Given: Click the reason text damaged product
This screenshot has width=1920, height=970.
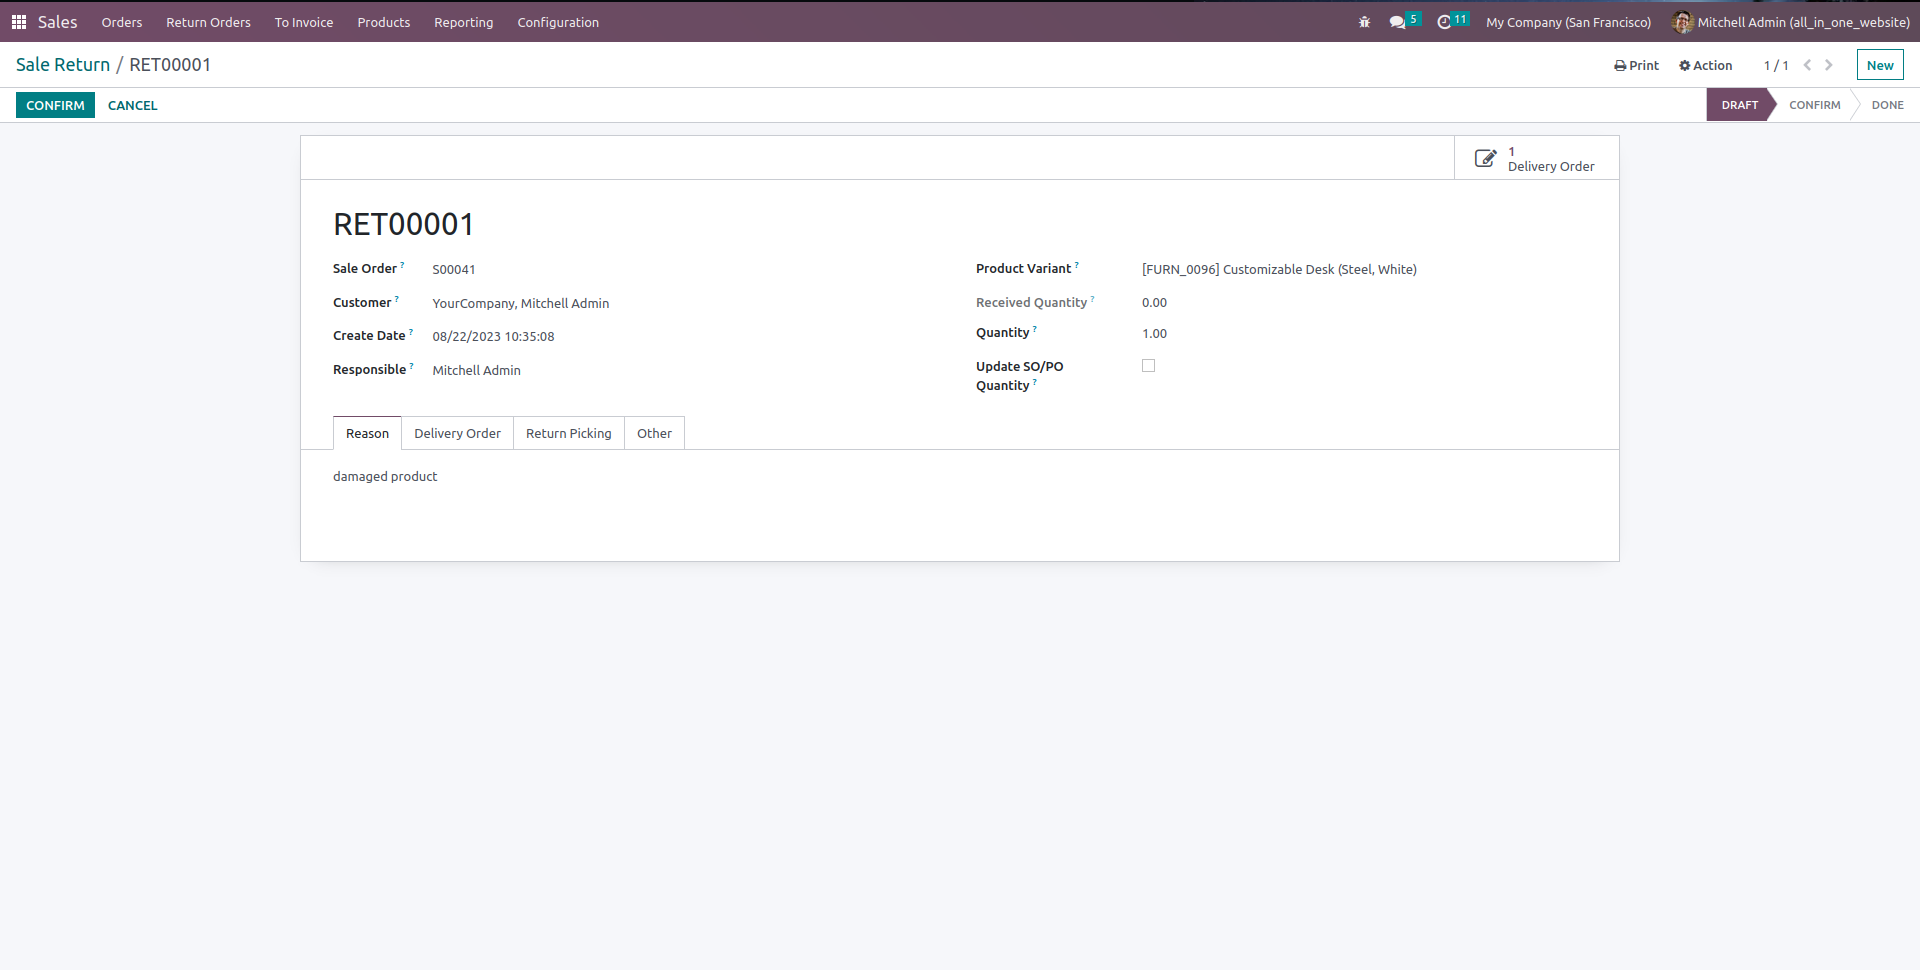Looking at the screenshot, I should pos(385,477).
